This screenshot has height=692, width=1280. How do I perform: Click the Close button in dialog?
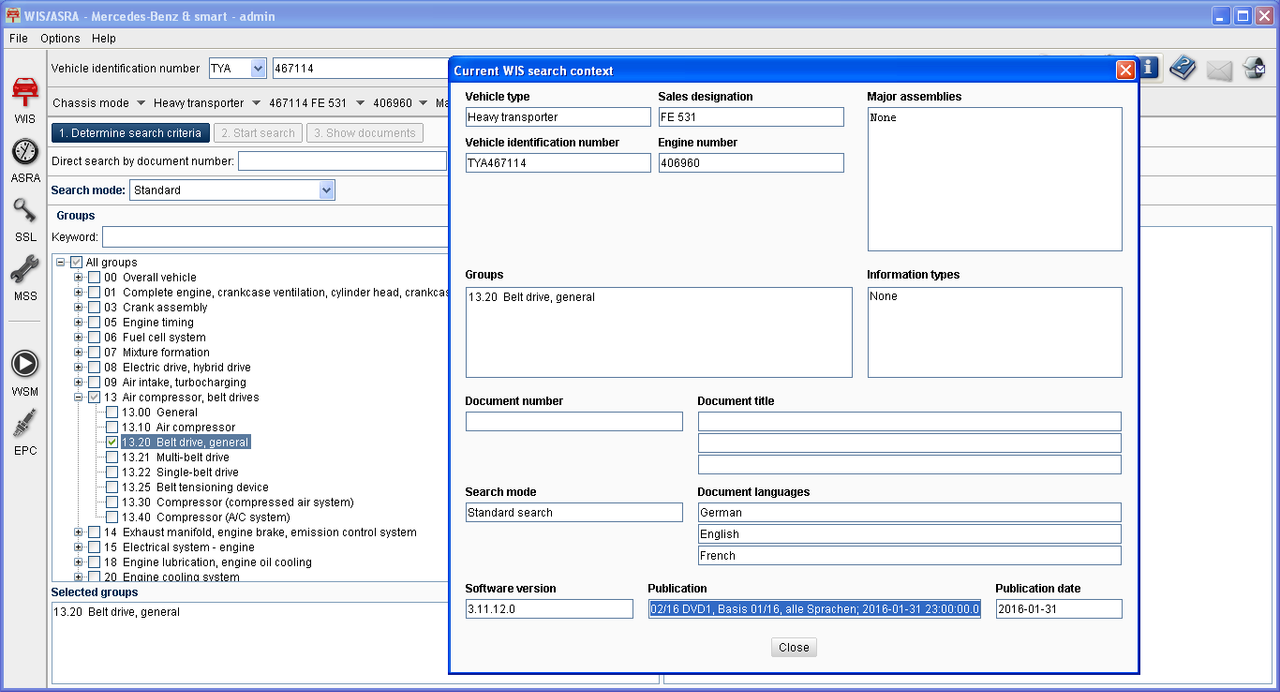pyautogui.click(x=794, y=647)
